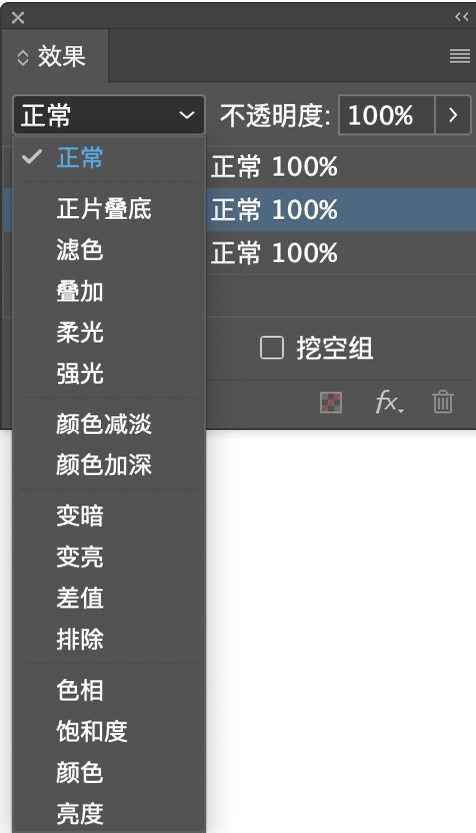Screen dimensions: 476x833
Task: Click the clear all effects icon
Action: point(331,403)
